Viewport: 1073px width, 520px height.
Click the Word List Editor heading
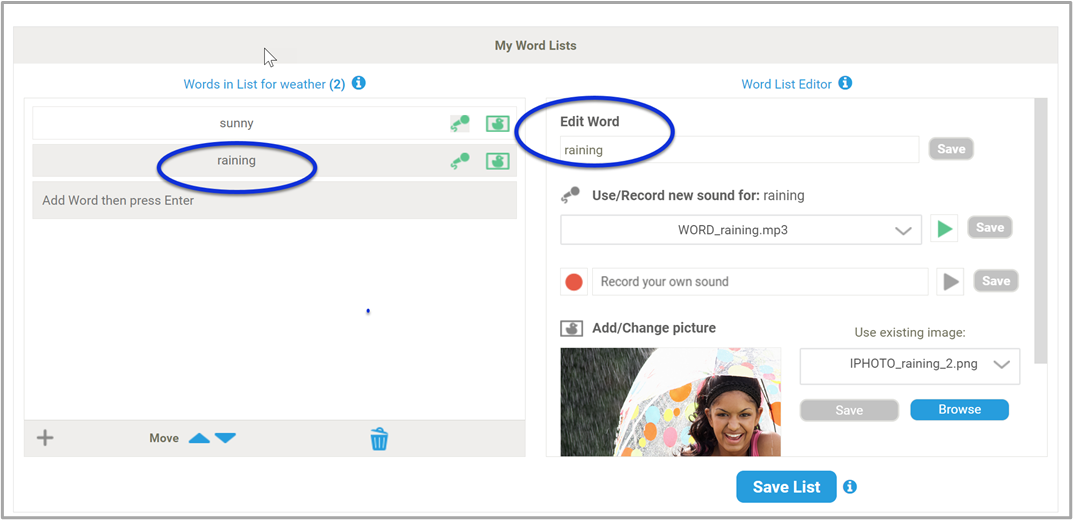786,85
